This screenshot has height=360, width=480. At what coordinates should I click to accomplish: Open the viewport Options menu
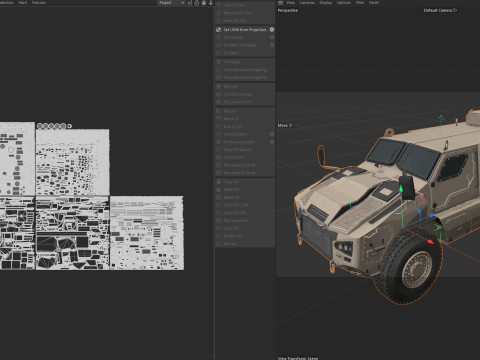tap(344, 3)
